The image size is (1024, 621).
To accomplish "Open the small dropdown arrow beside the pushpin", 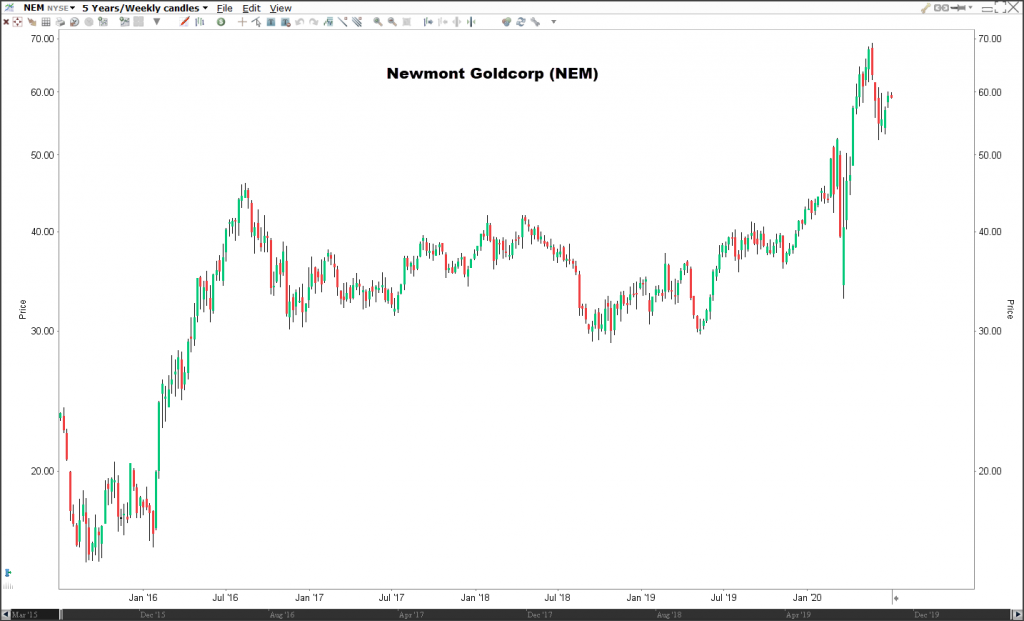I will click(970, 8).
